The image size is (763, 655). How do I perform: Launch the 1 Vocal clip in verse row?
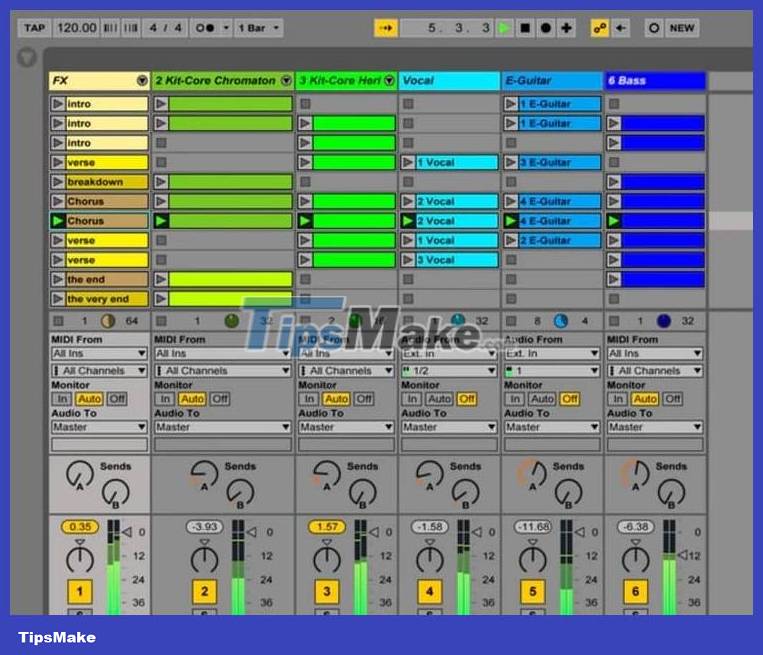click(x=408, y=162)
